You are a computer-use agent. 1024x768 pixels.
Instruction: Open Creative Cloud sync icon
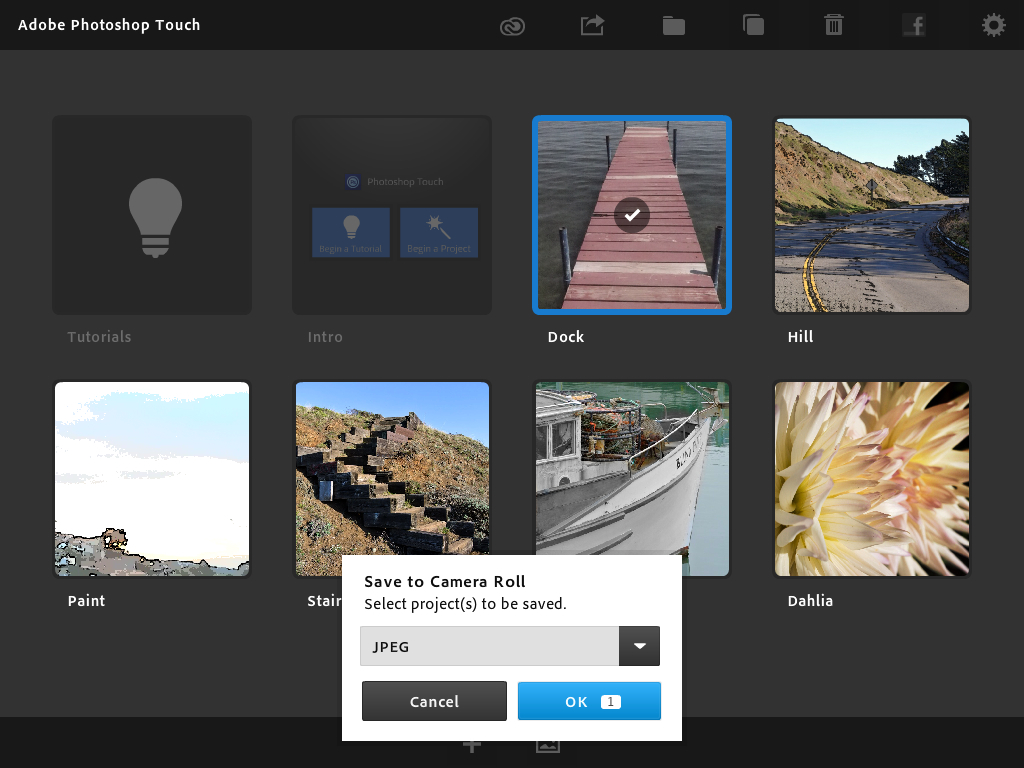click(x=513, y=26)
